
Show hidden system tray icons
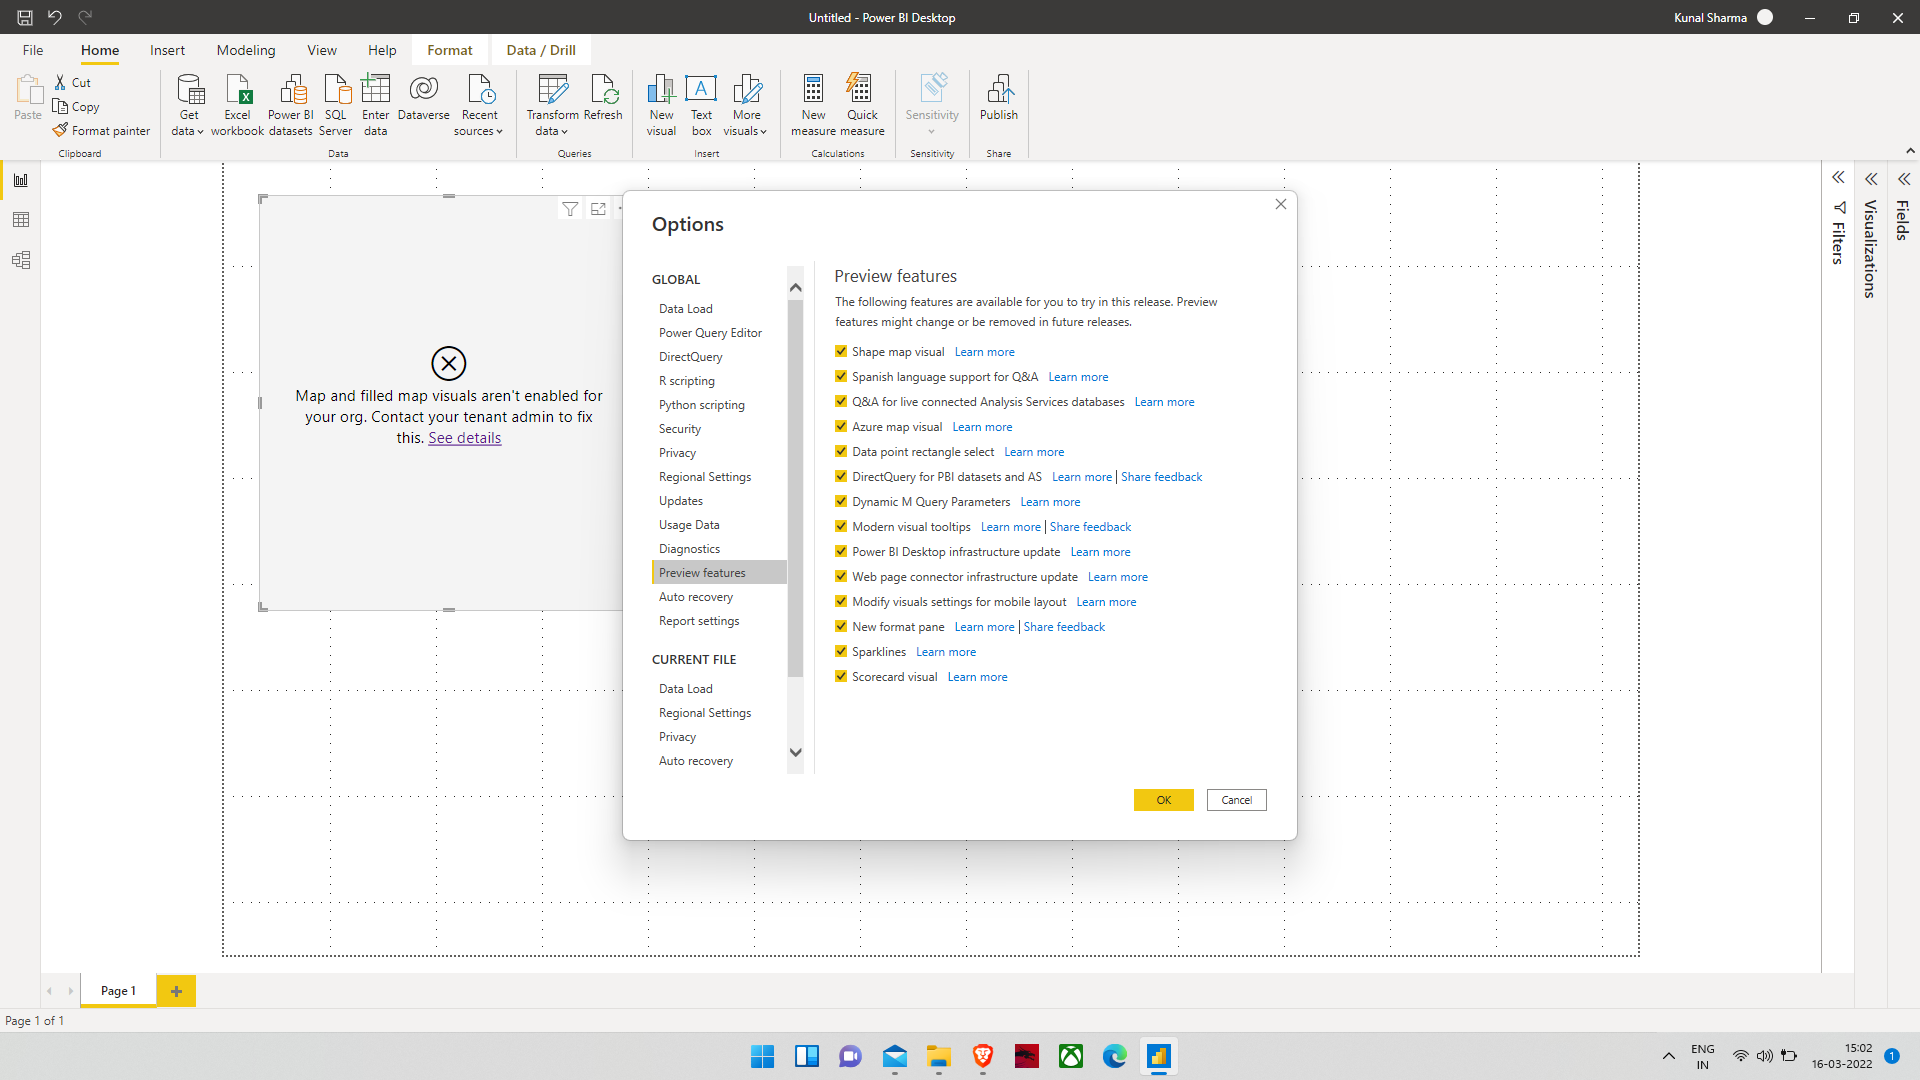pos(1668,1056)
